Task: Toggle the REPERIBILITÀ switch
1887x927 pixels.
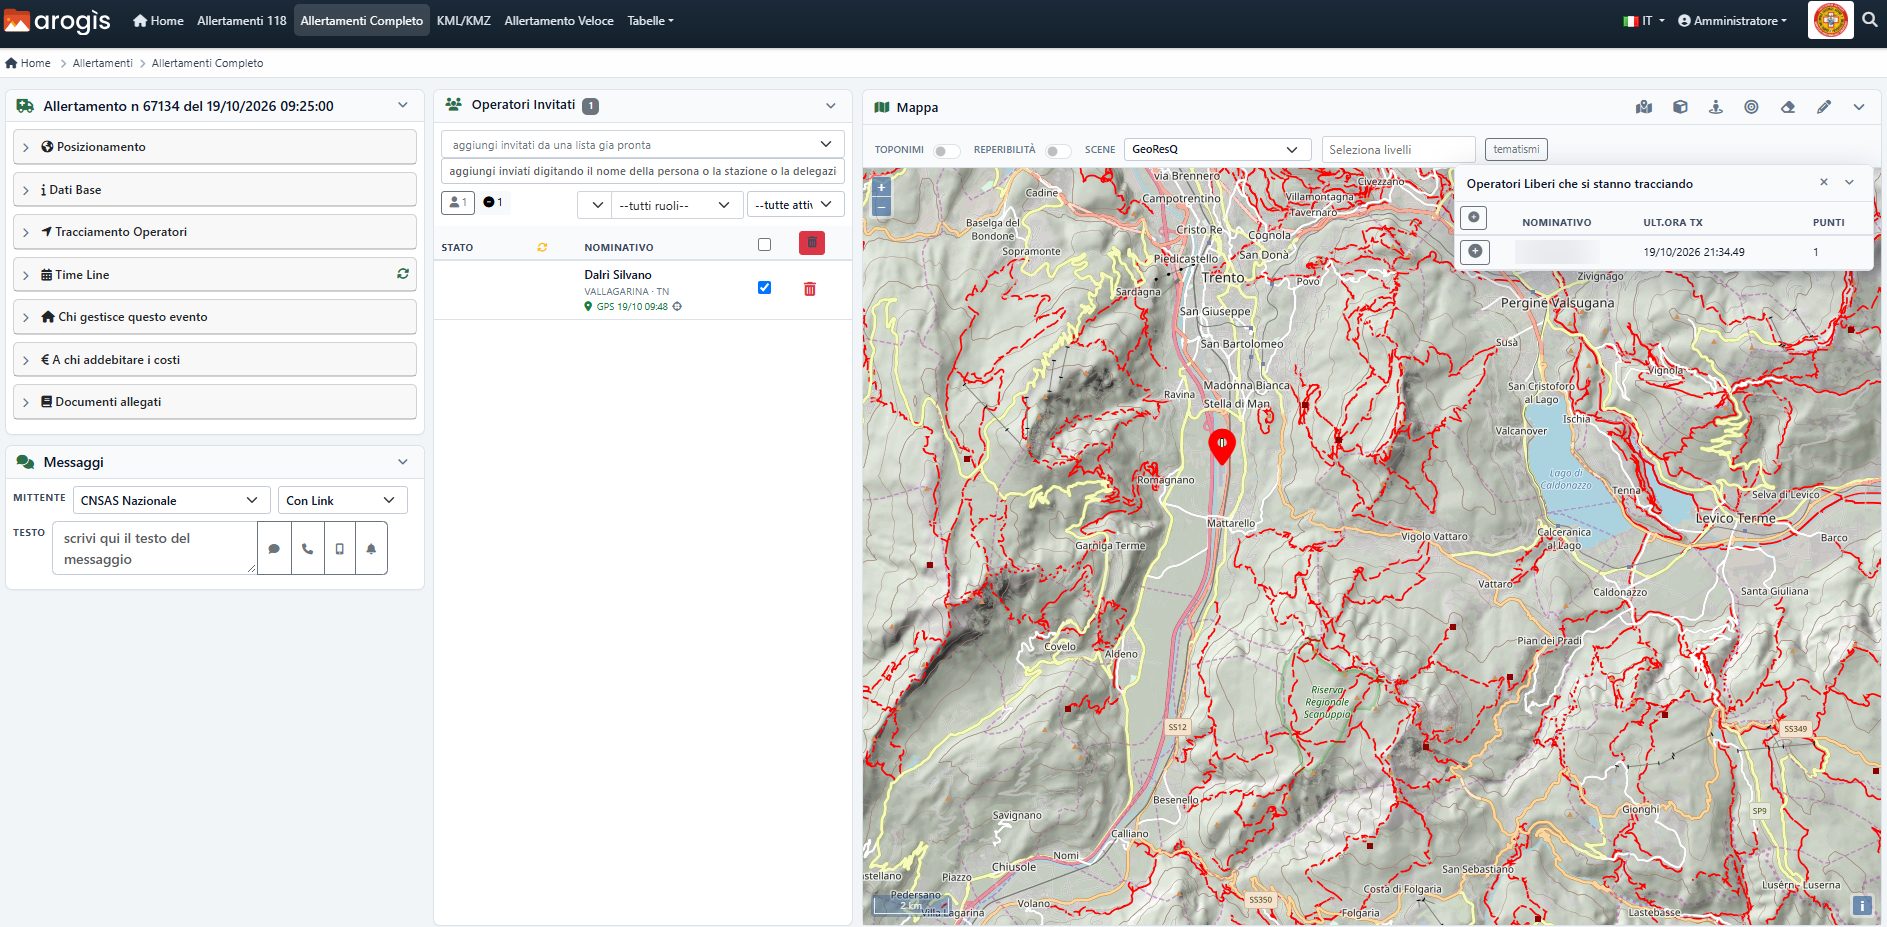Action: tap(1058, 151)
